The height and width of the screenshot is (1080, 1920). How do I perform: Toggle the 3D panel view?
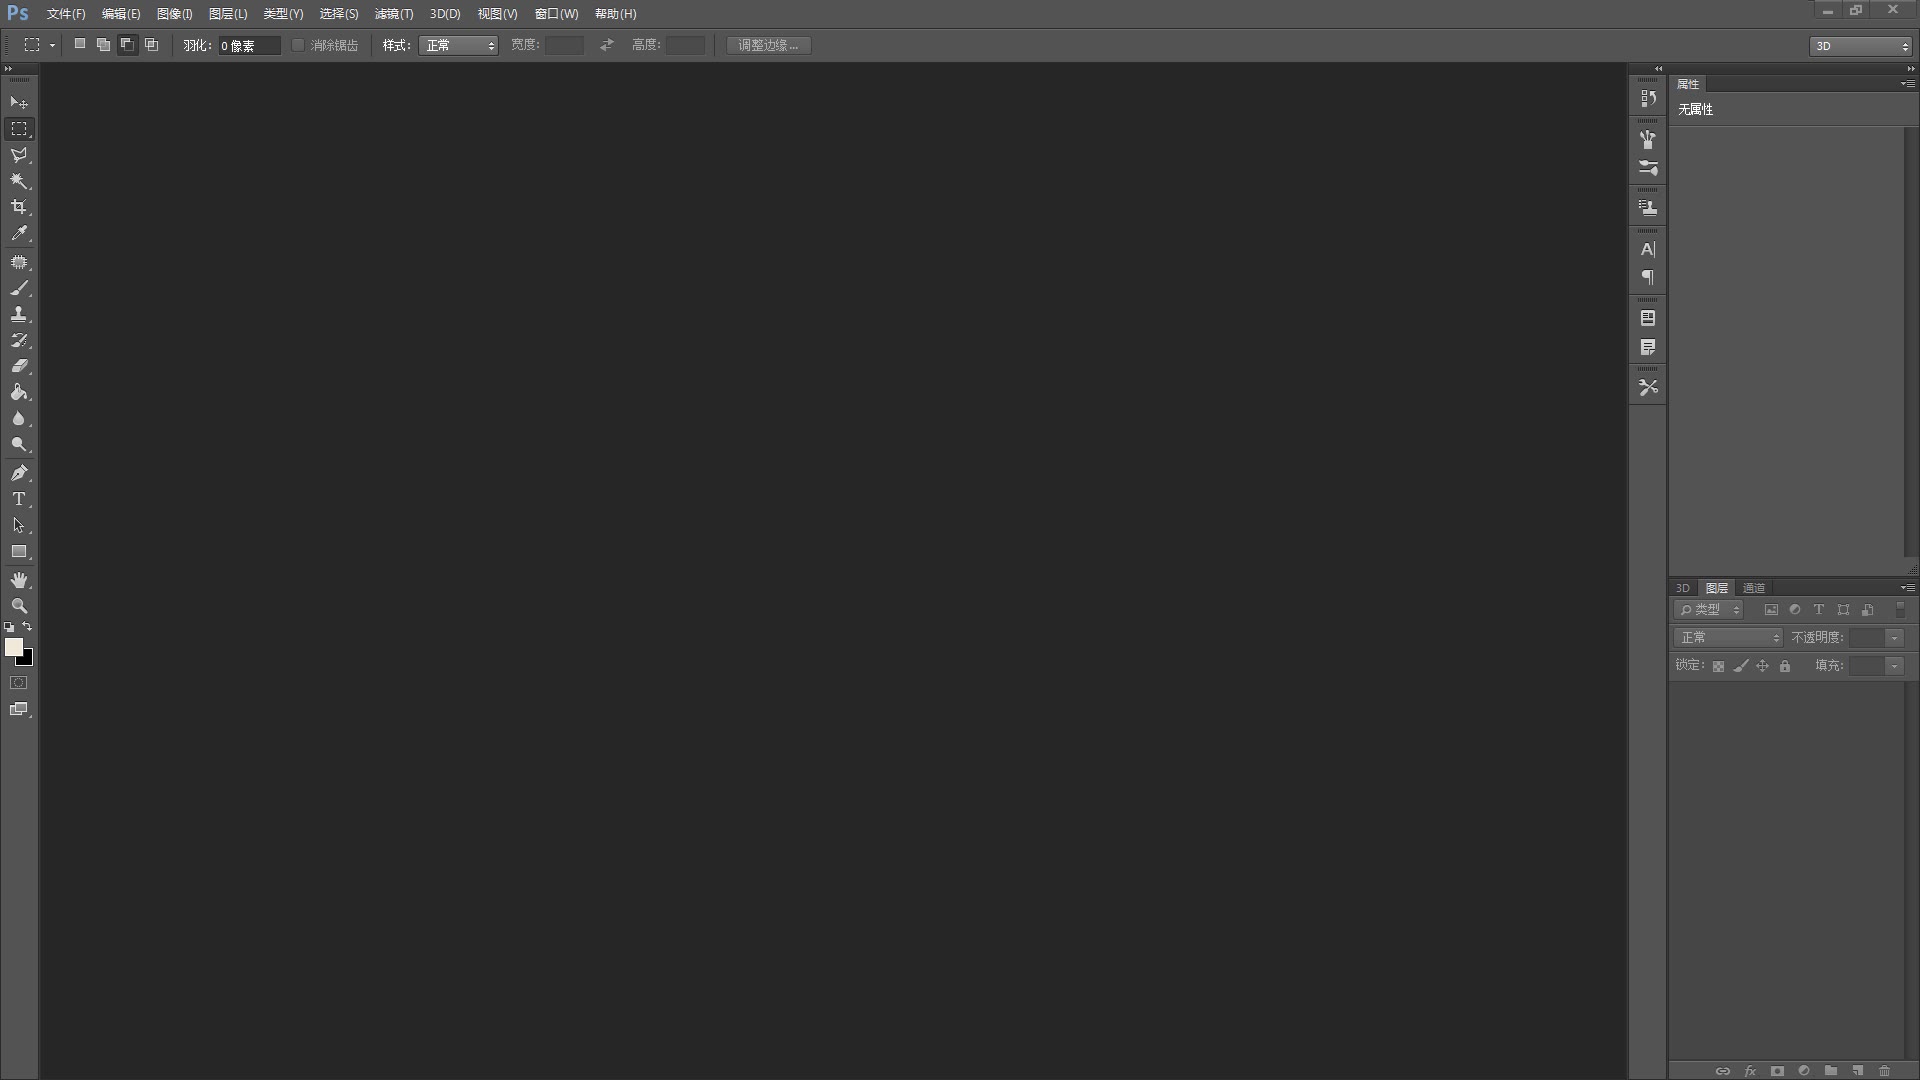1683,588
